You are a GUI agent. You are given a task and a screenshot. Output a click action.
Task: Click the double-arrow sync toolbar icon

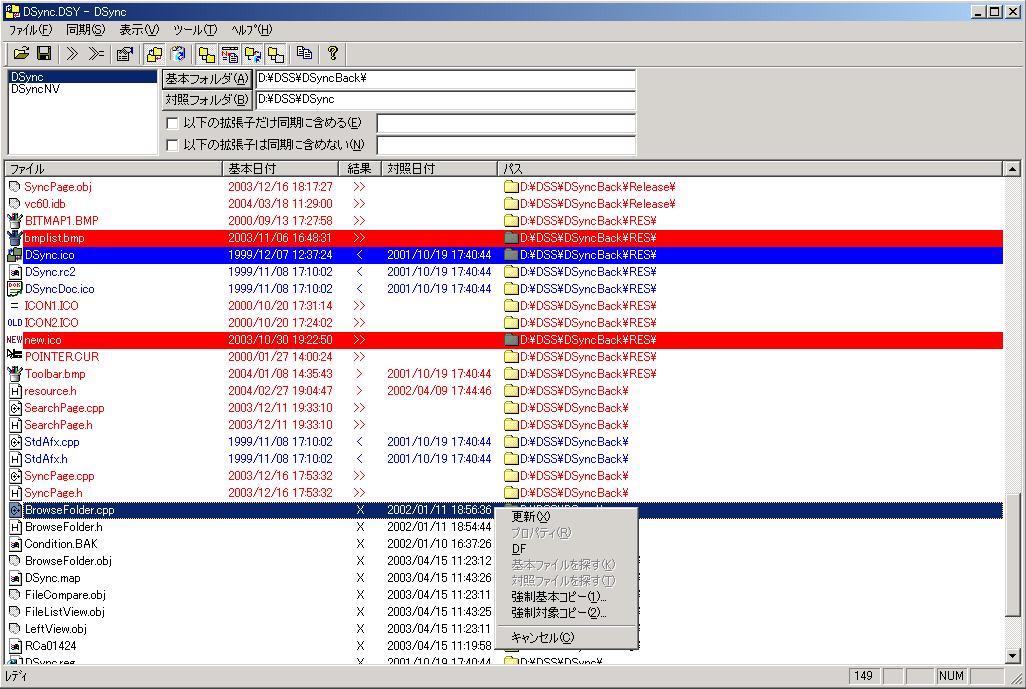pos(72,53)
